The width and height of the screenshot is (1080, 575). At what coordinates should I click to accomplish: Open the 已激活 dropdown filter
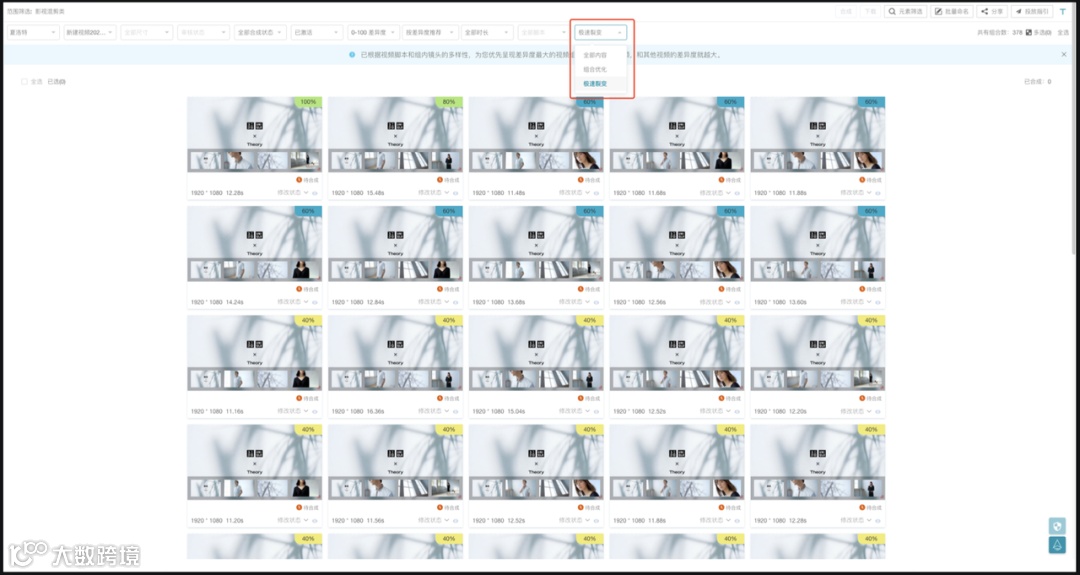click(317, 32)
